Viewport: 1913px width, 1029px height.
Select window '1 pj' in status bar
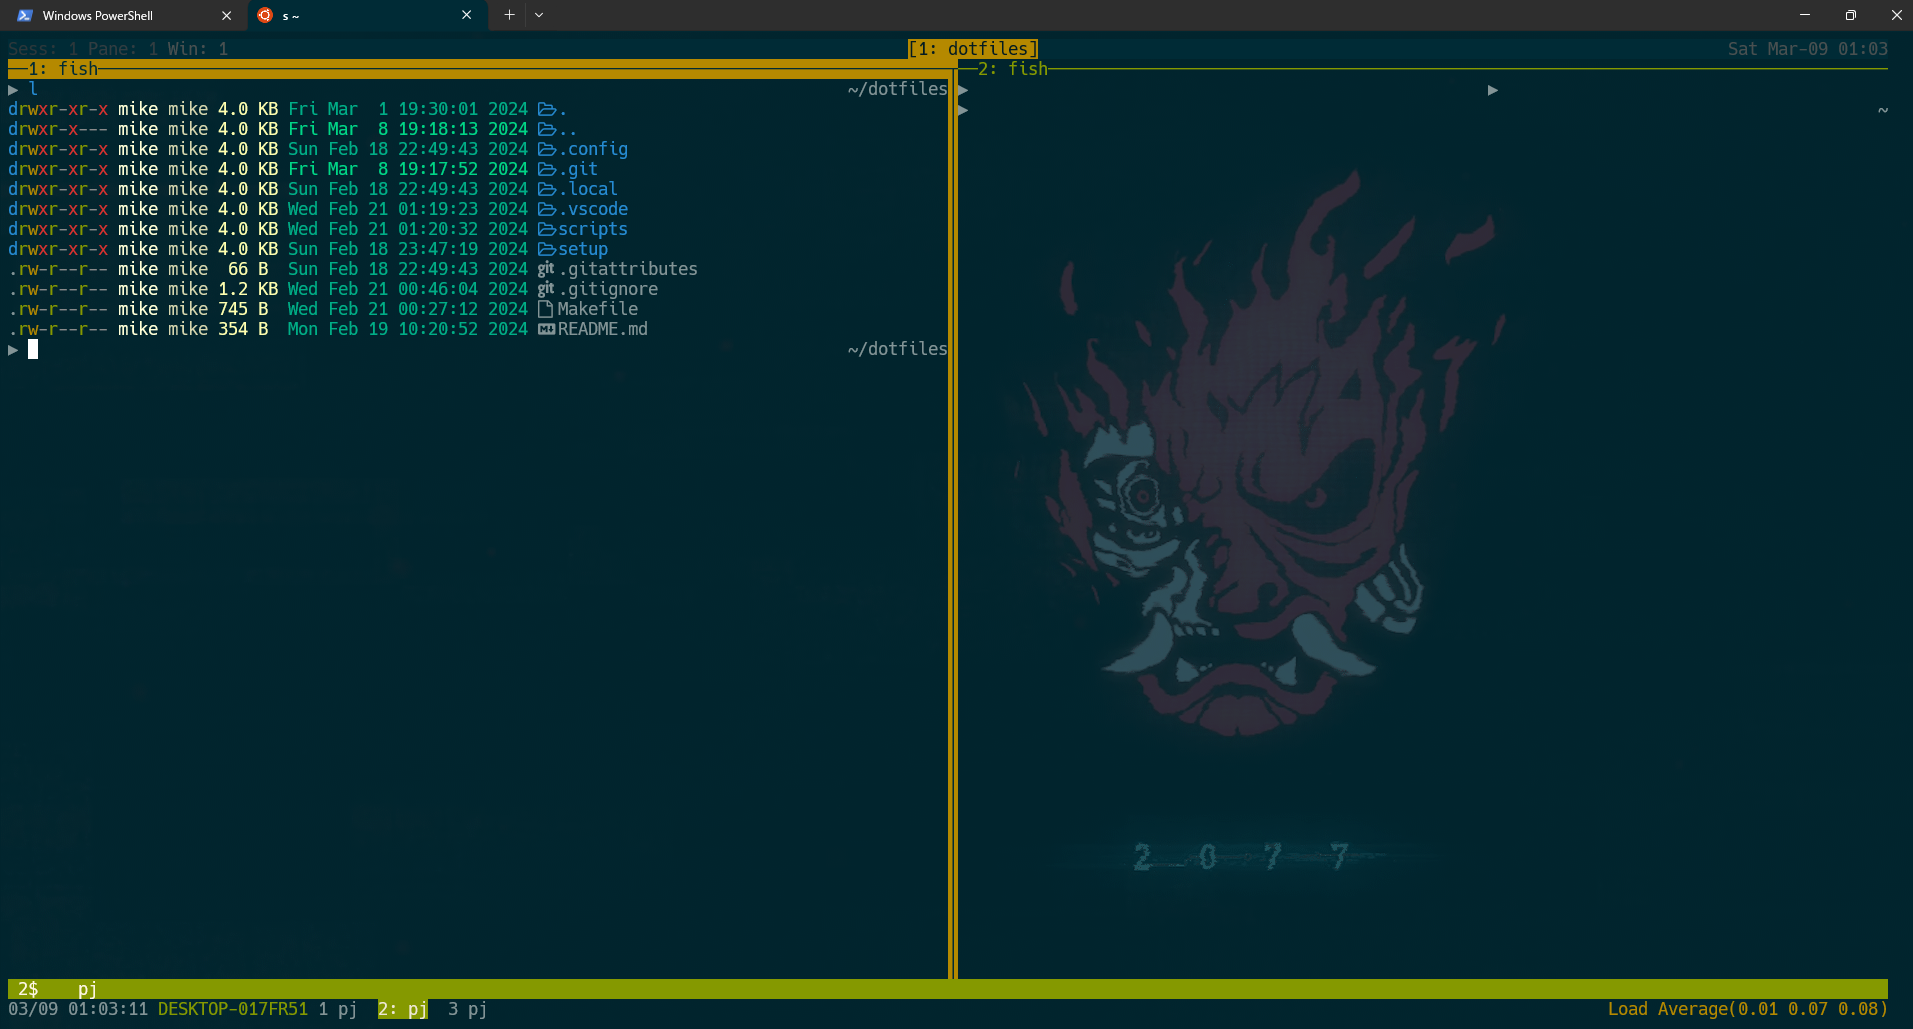pyautogui.click(x=338, y=1009)
